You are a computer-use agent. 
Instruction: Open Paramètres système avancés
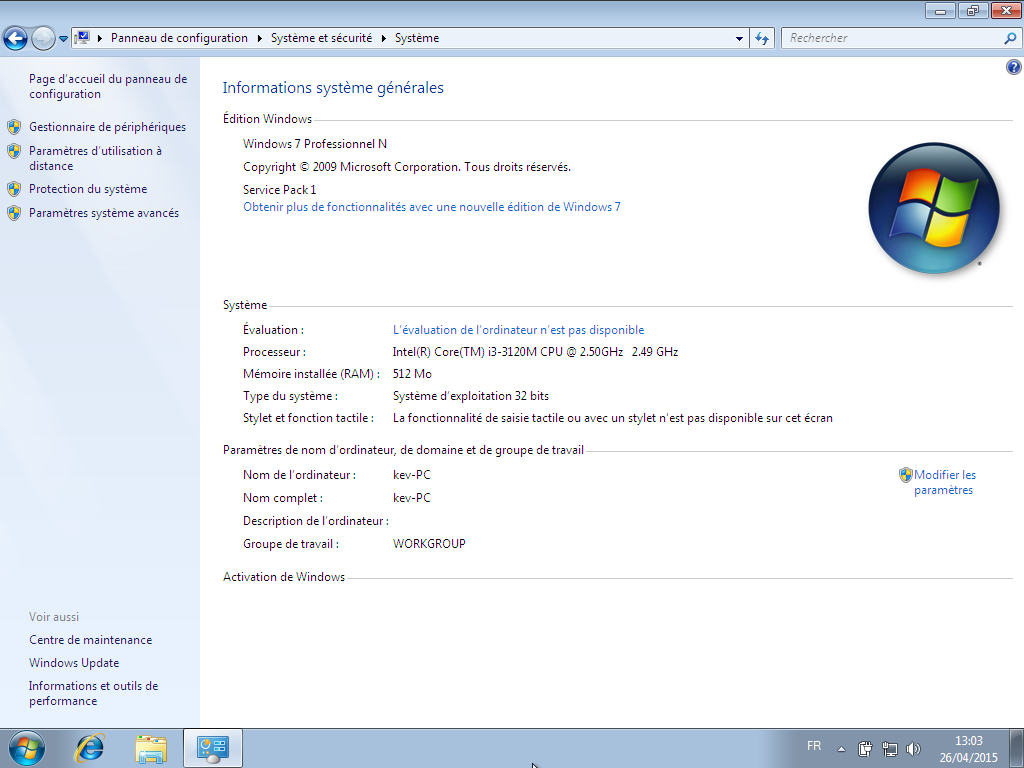click(104, 213)
